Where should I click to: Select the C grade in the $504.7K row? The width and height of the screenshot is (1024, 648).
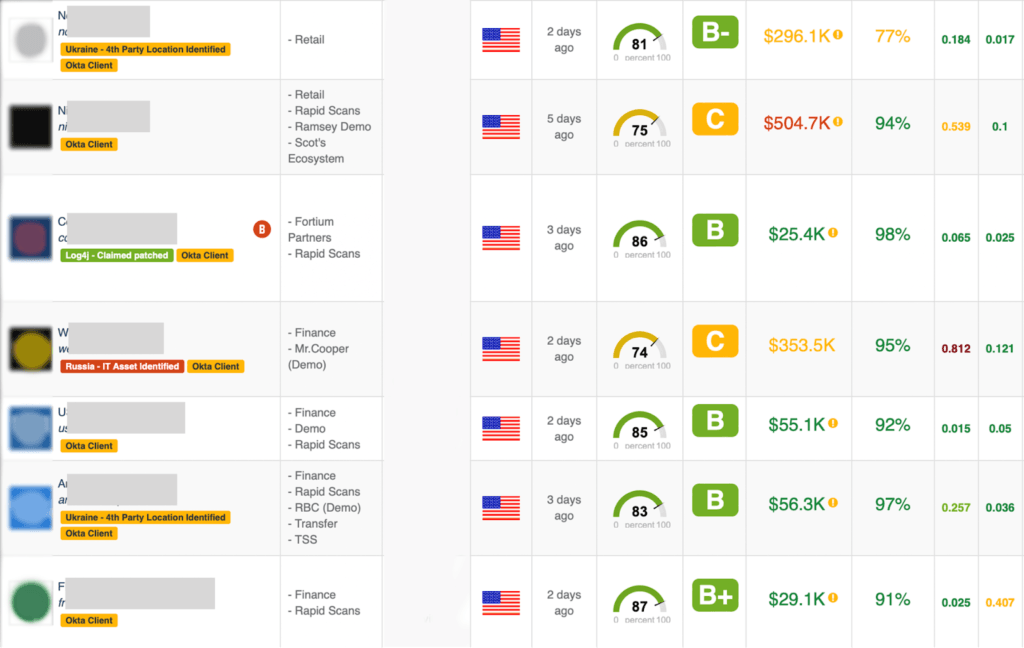coord(715,120)
